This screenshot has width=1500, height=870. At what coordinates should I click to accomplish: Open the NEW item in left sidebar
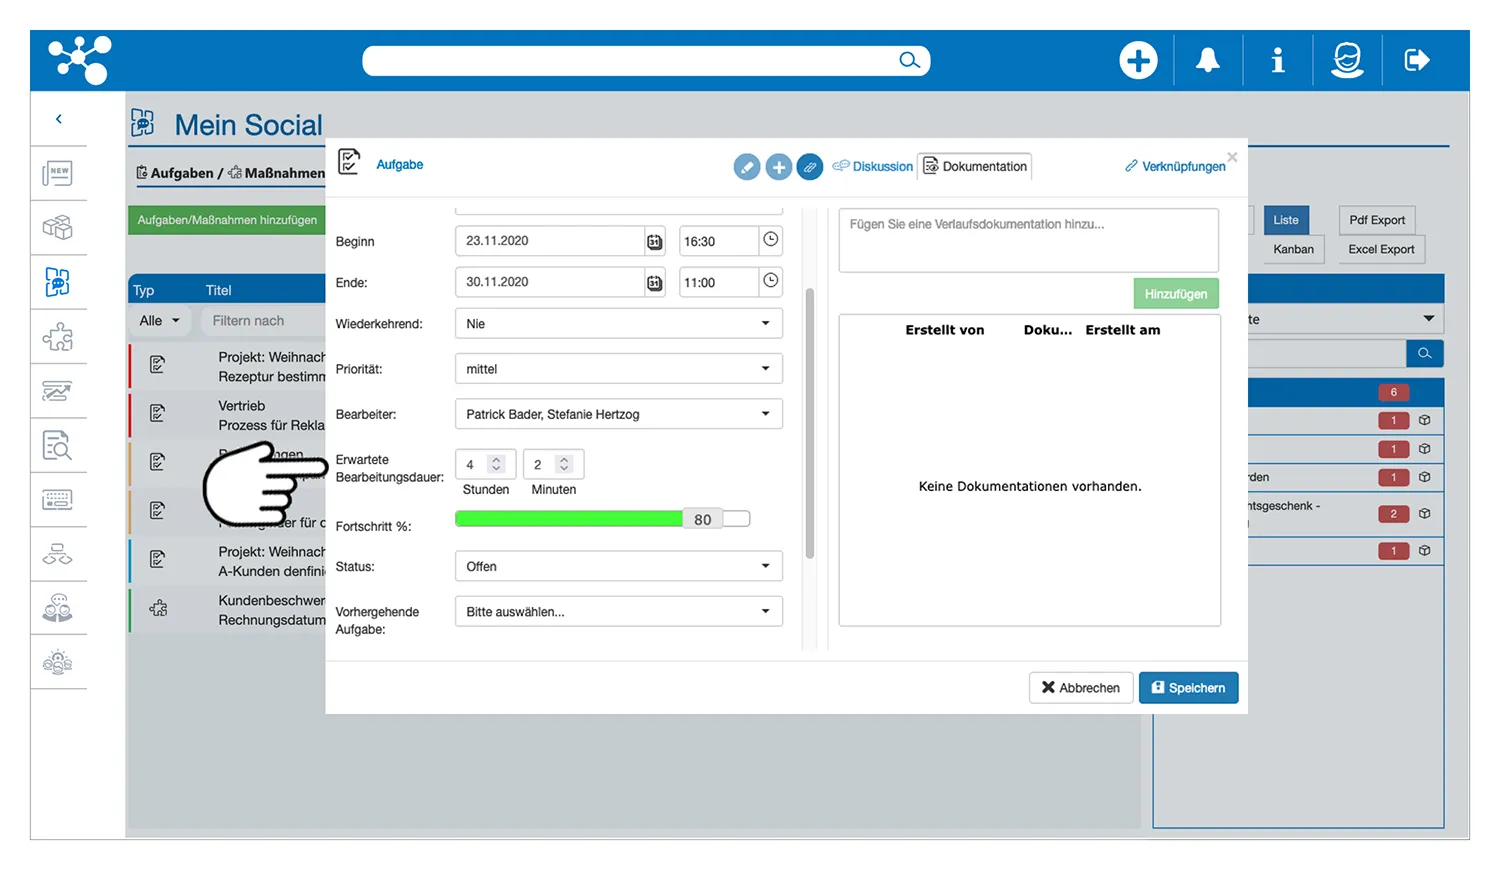point(58,173)
